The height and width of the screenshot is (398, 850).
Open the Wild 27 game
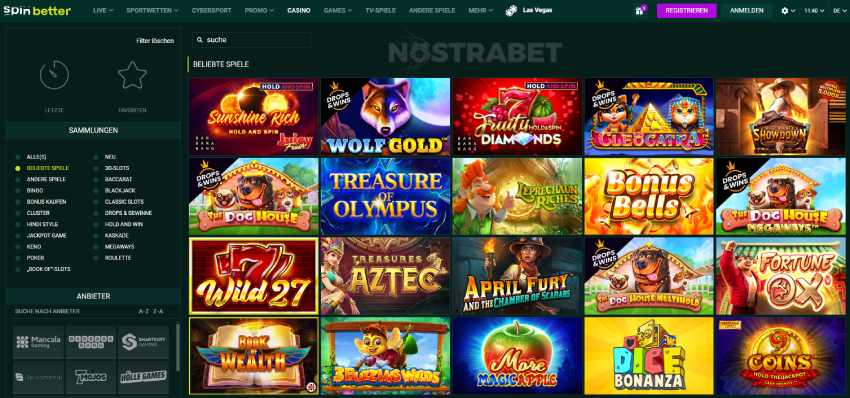pyautogui.click(x=253, y=276)
